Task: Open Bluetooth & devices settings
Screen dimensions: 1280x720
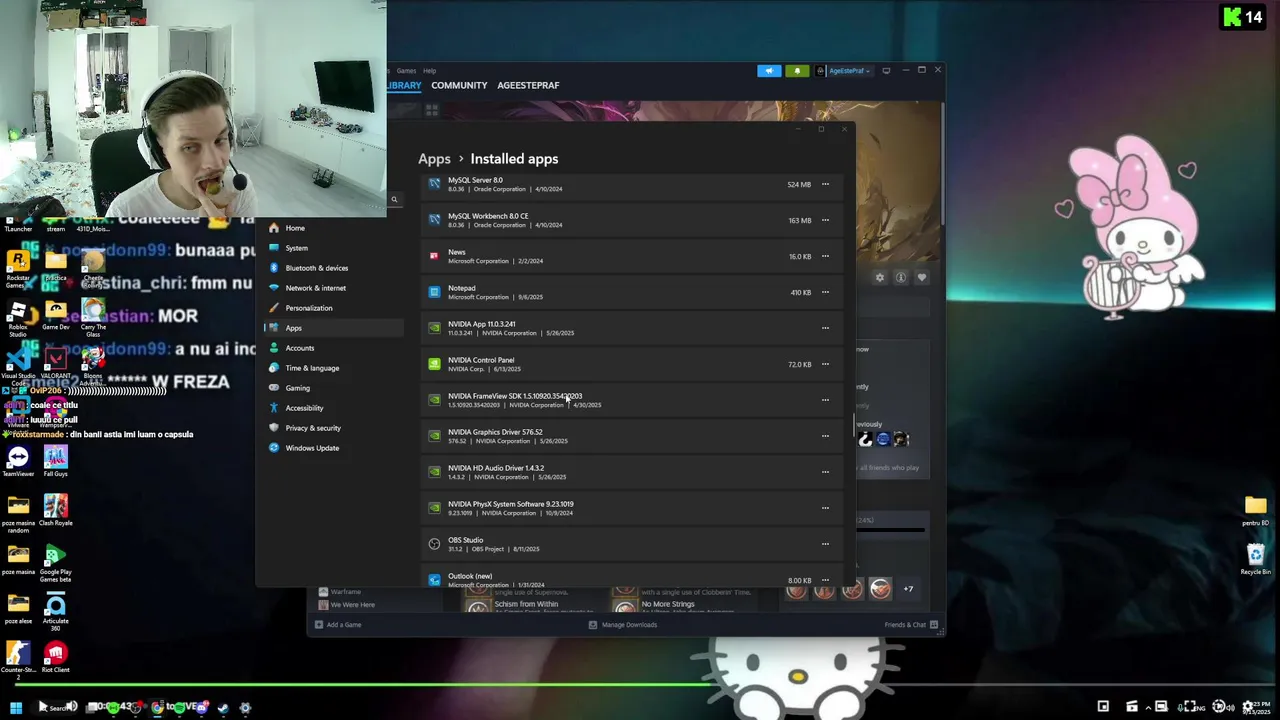Action: coord(334,268)
